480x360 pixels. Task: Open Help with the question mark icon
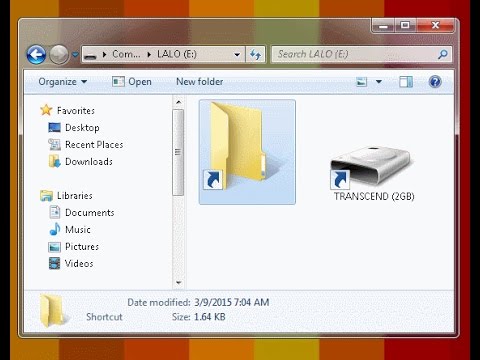435,82
